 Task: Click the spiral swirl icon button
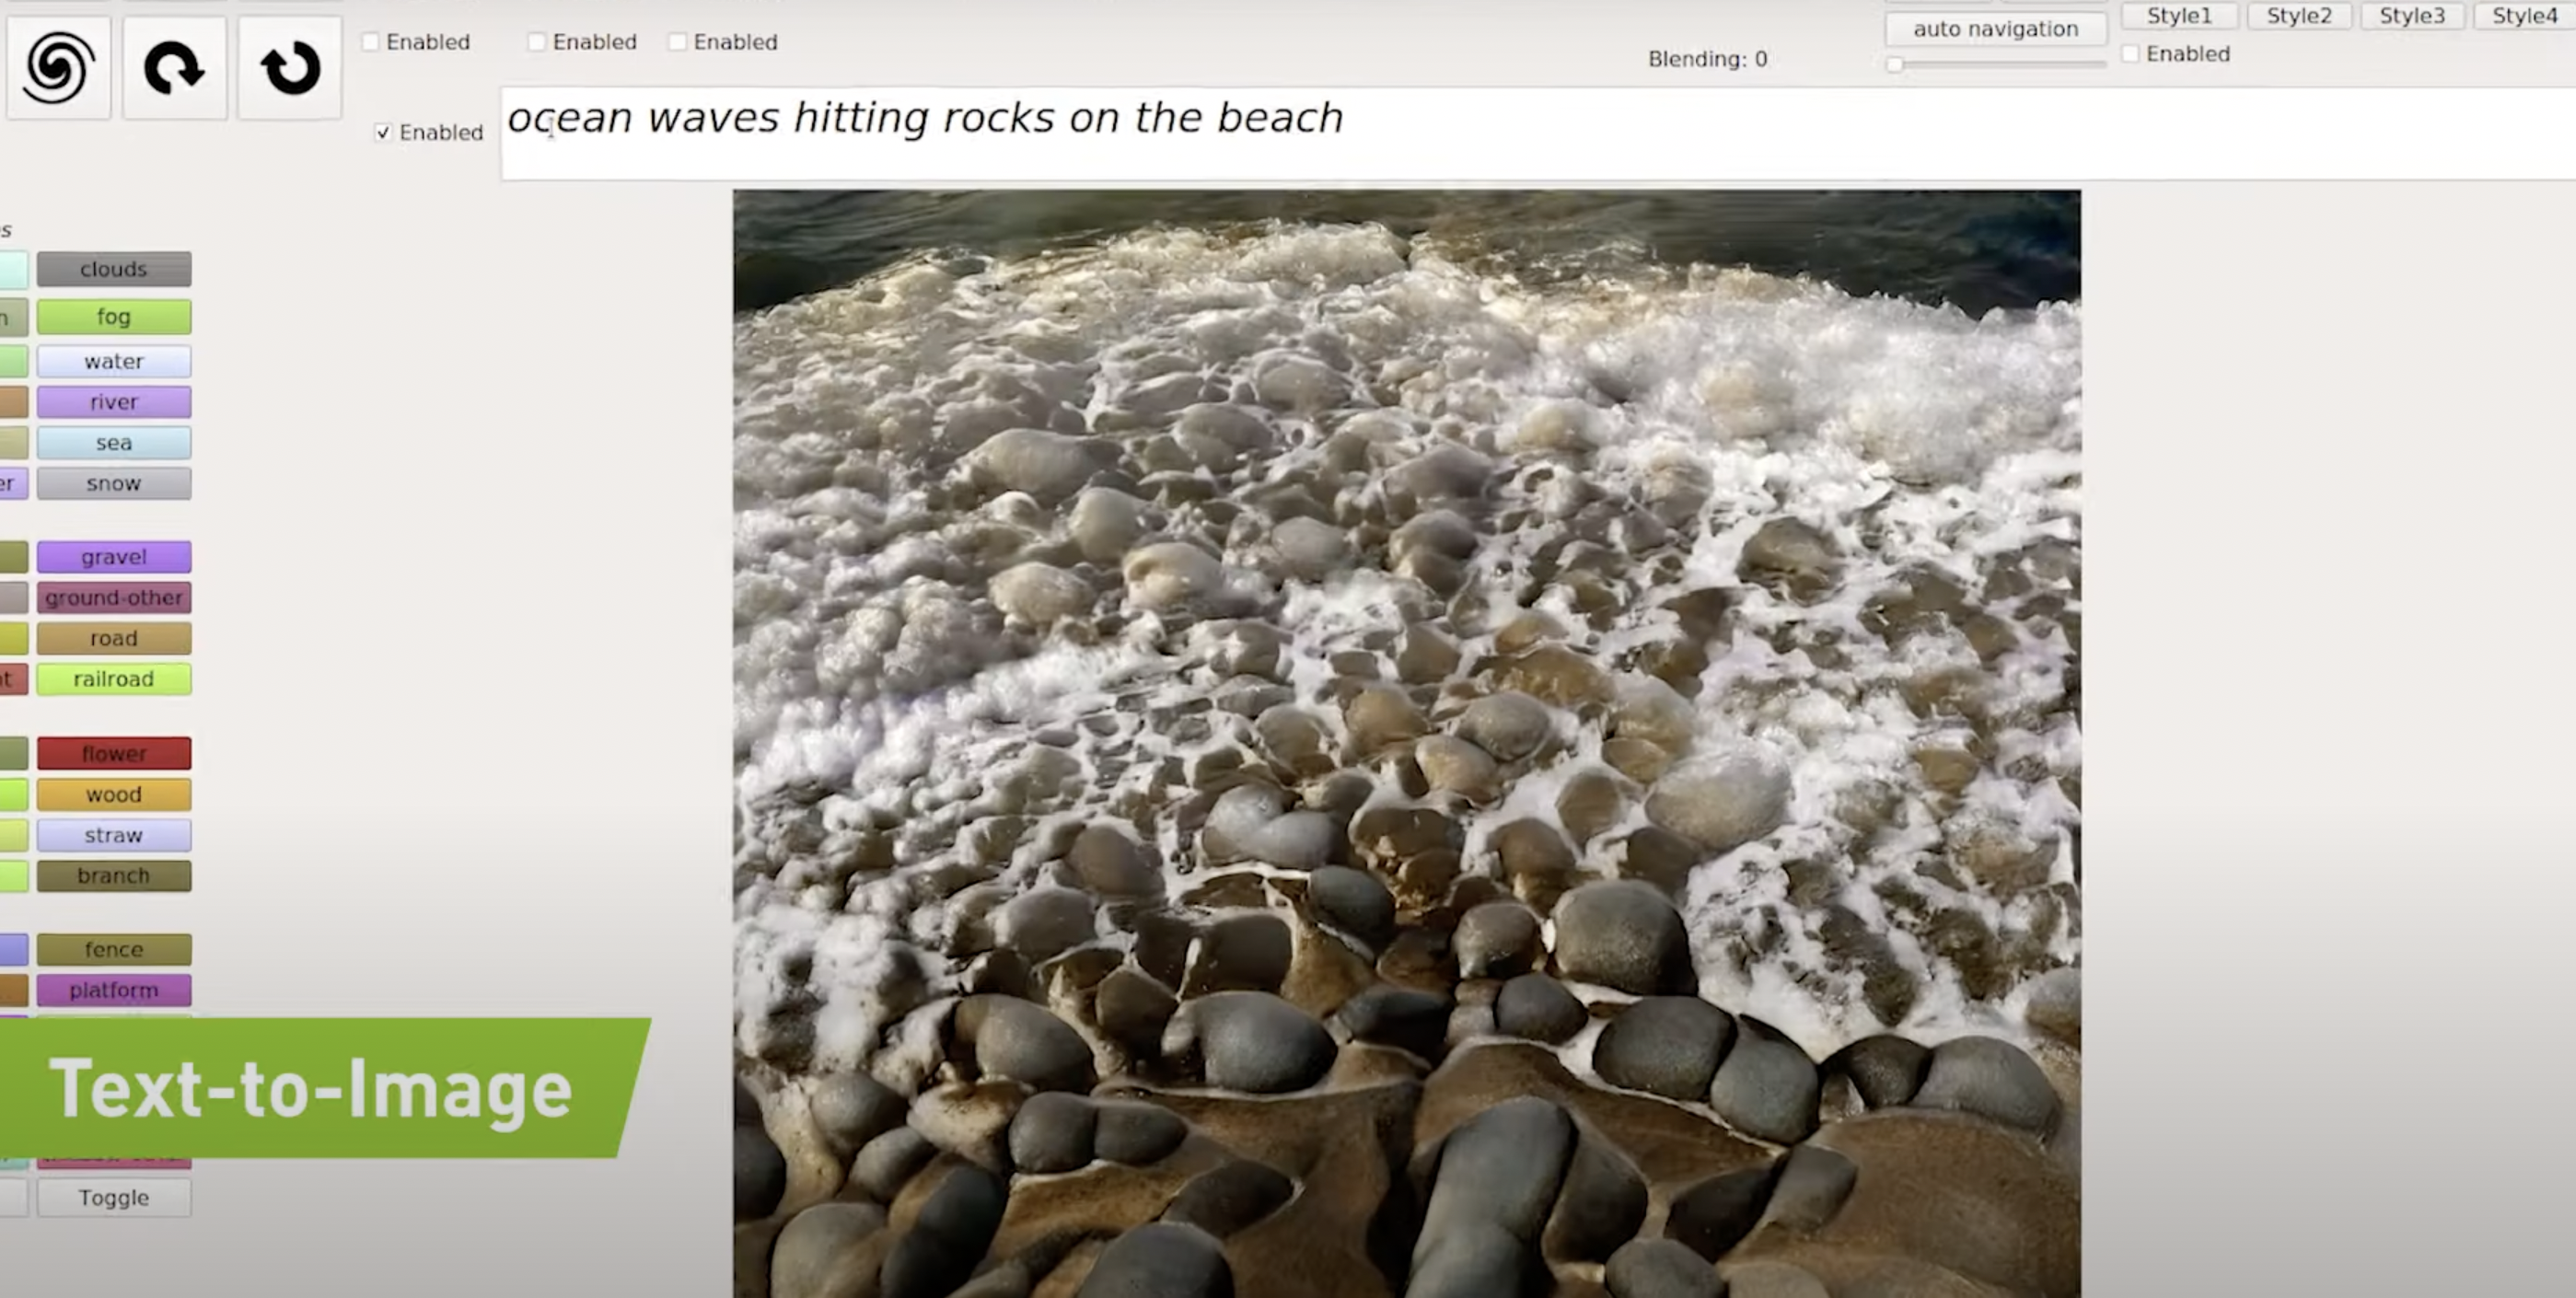click(x=58, y=67)
